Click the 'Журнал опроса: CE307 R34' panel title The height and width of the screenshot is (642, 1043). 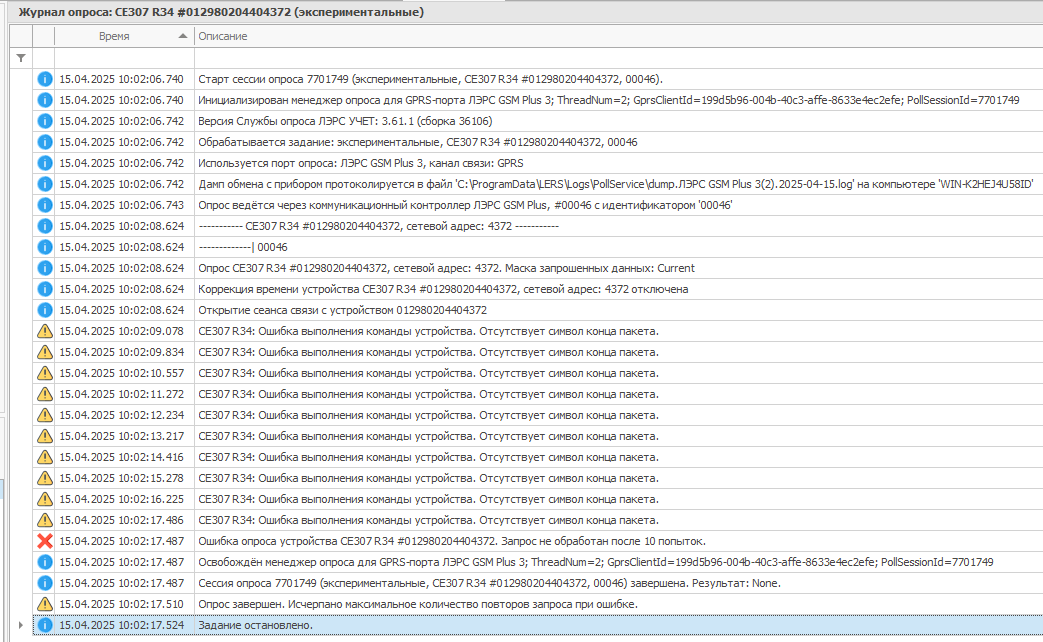point(221,12)
